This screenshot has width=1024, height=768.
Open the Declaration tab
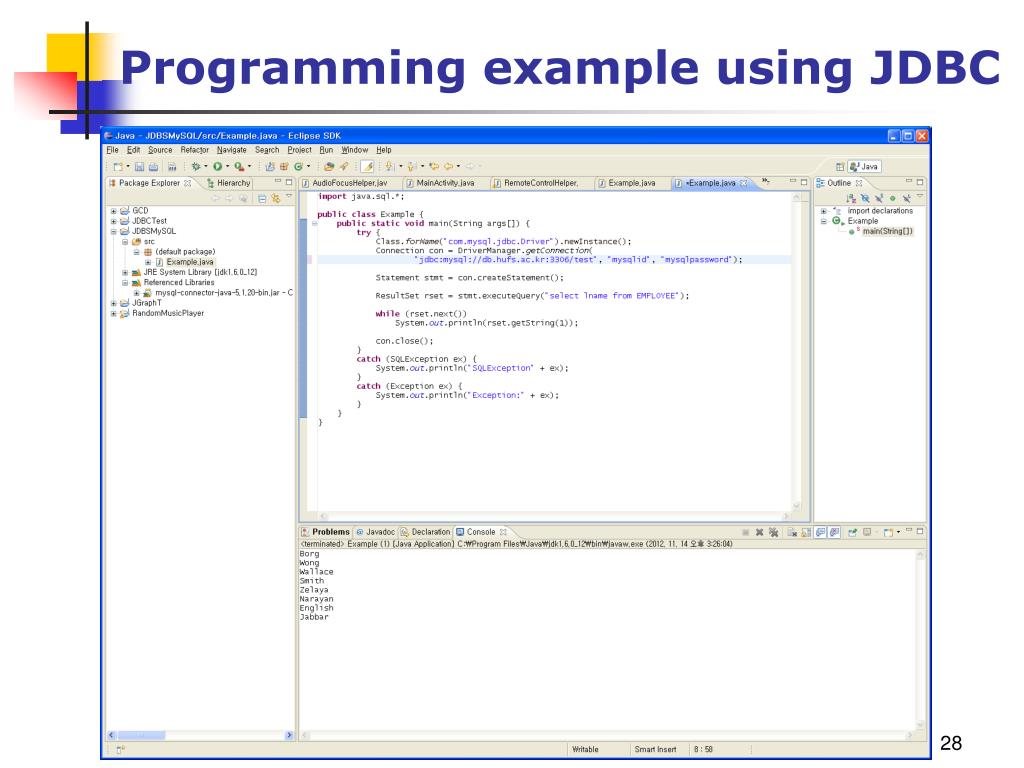pos(425,532)
